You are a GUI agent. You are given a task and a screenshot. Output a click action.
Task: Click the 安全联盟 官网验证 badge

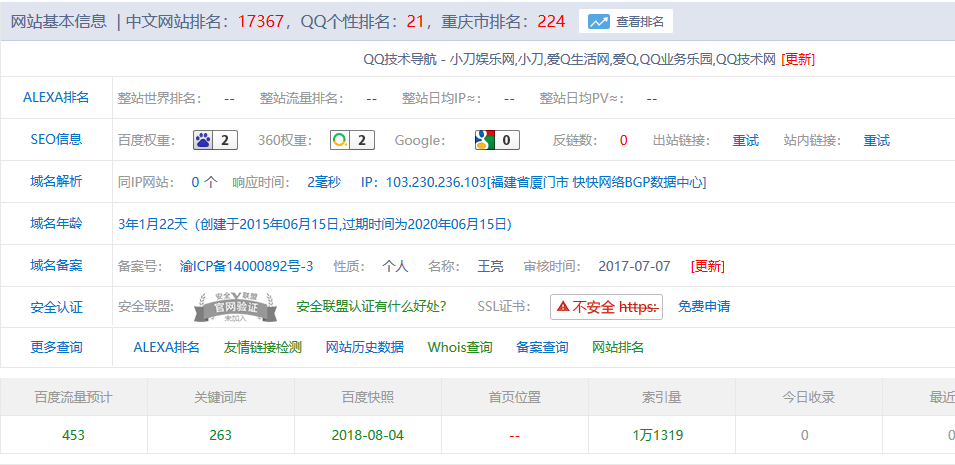[235, 307]
